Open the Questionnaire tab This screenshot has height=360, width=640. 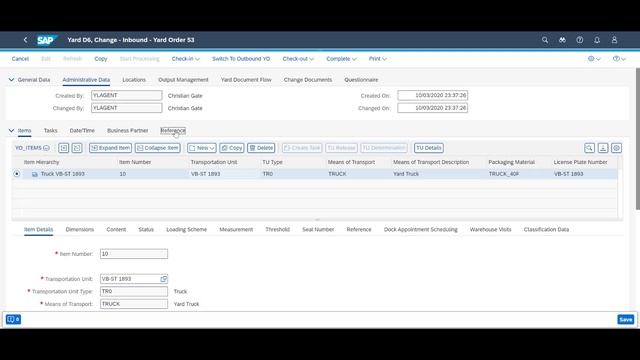click(361, 80)
